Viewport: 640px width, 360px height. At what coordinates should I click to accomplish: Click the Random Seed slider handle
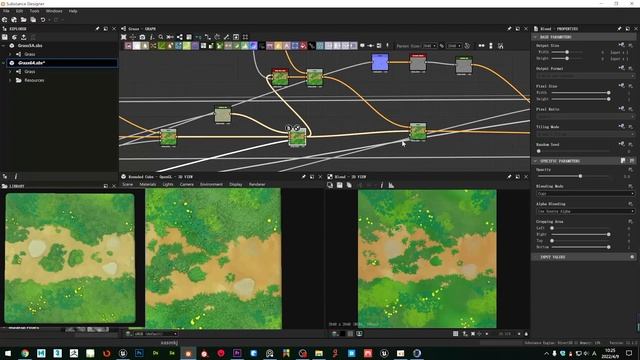tap(539, 151)
